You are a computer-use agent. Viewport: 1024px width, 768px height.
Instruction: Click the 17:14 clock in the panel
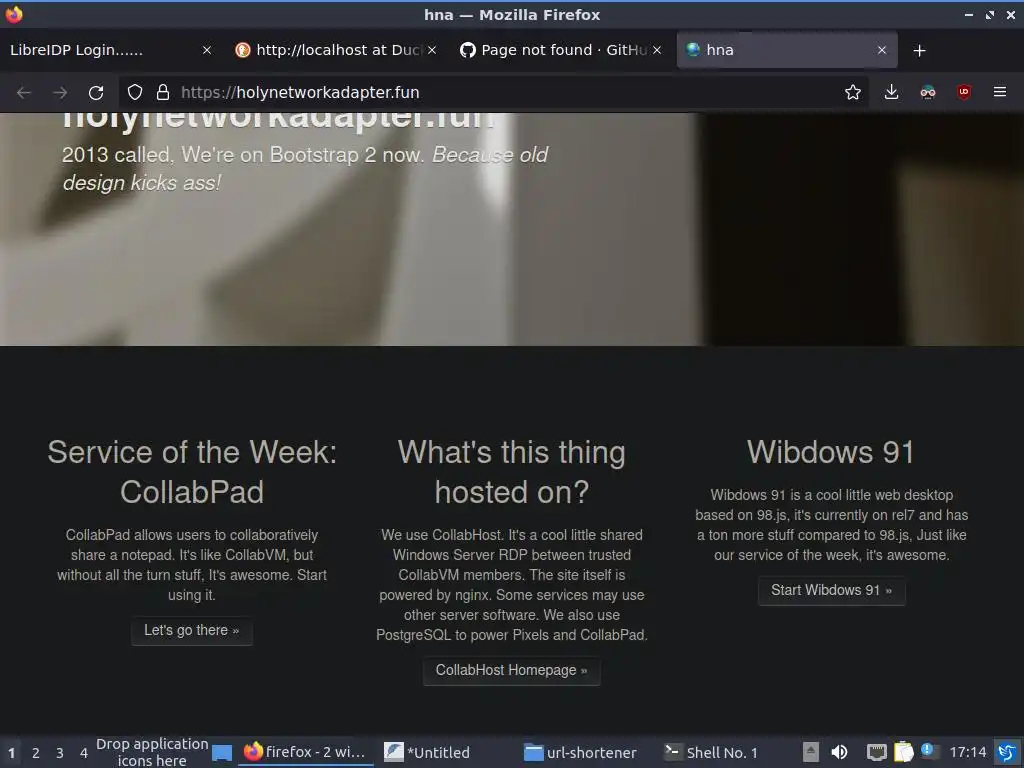[967, 752]
